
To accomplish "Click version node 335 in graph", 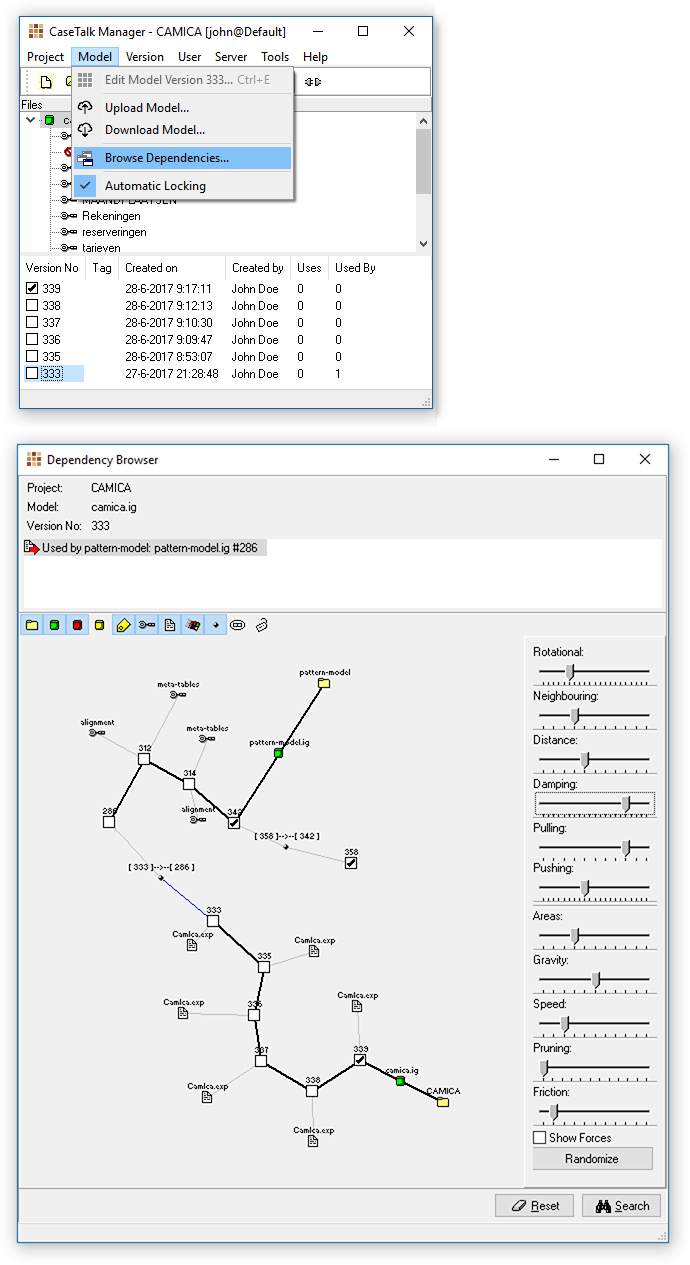I will 264,967.
